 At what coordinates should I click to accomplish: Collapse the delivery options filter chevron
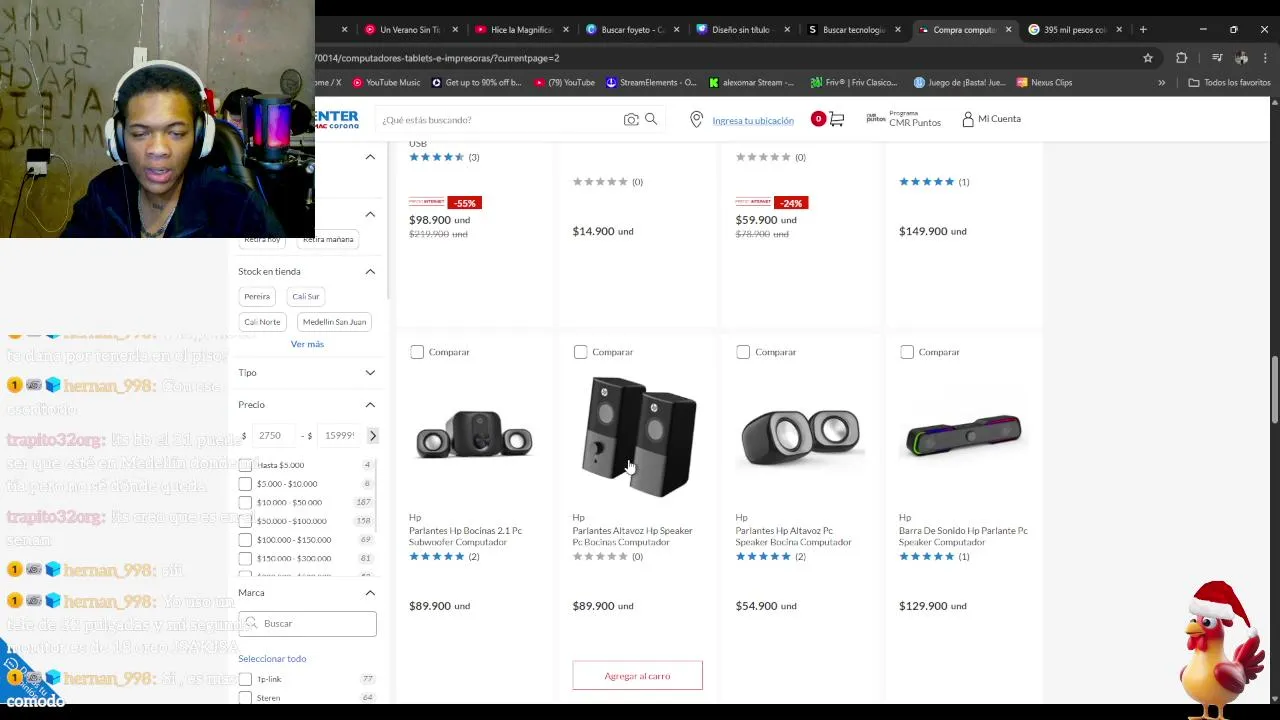coord(370,214)
